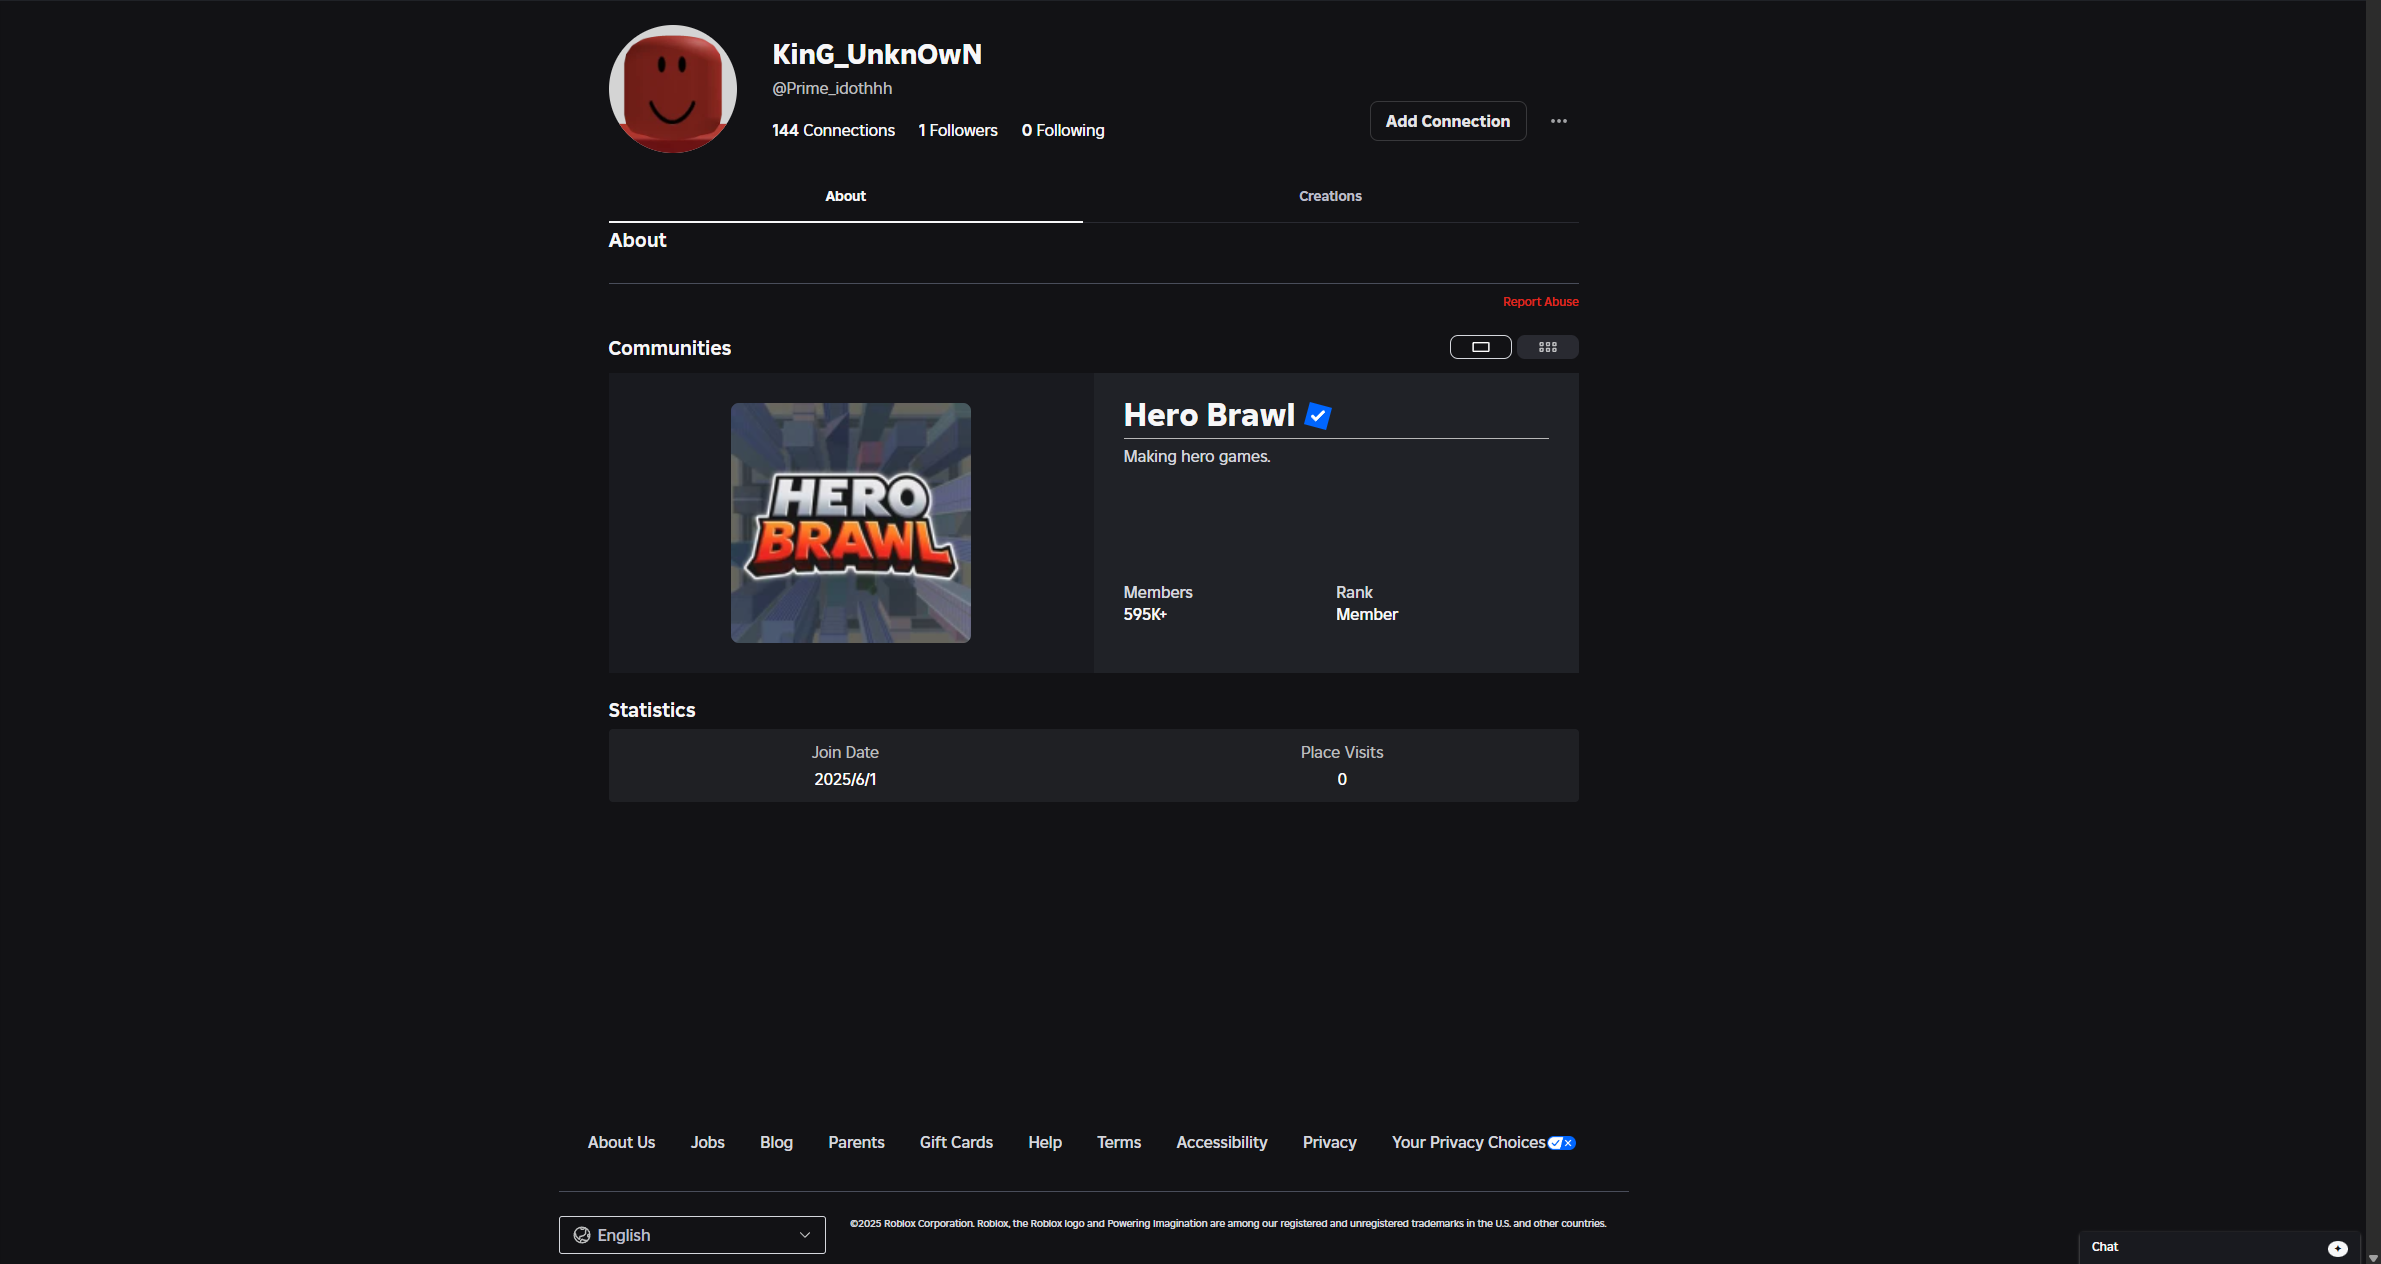Click the scrollbar down arrow
Image resolution: width=2381 pixels, height=1264 pixels.
[x=2373, y=1258]
